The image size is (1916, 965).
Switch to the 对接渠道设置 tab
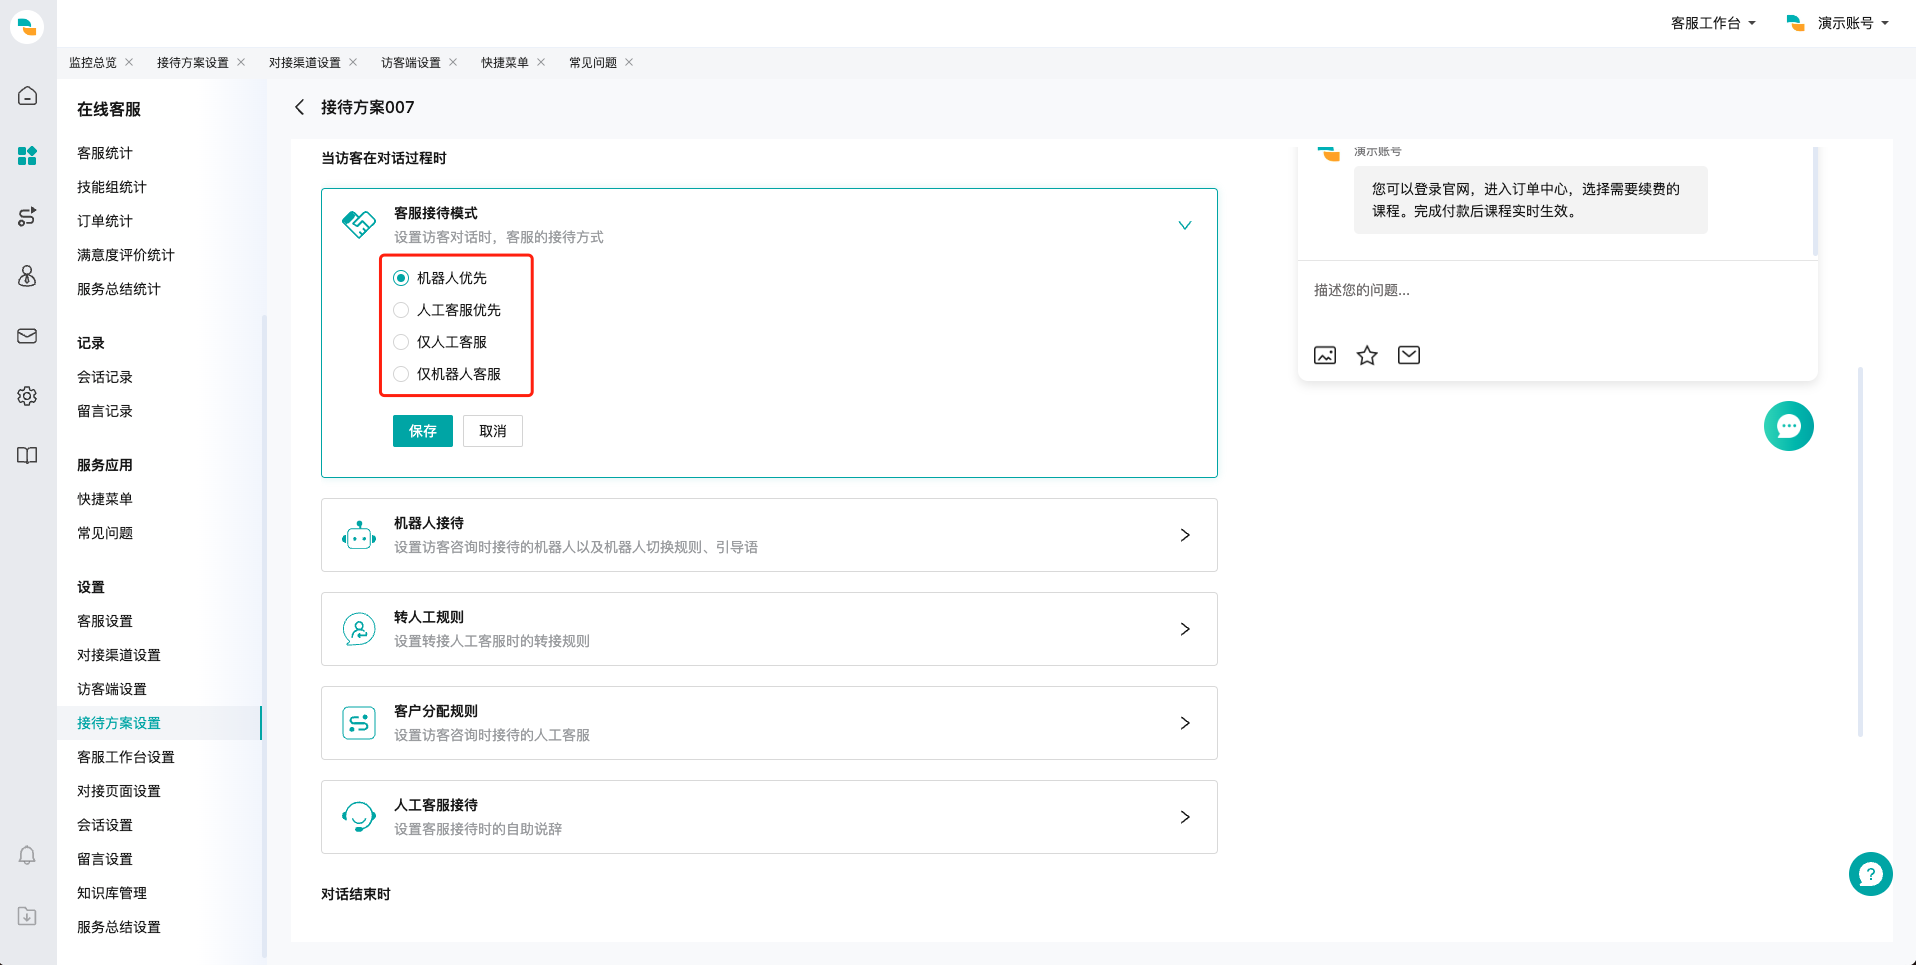(x=305, y=62)
